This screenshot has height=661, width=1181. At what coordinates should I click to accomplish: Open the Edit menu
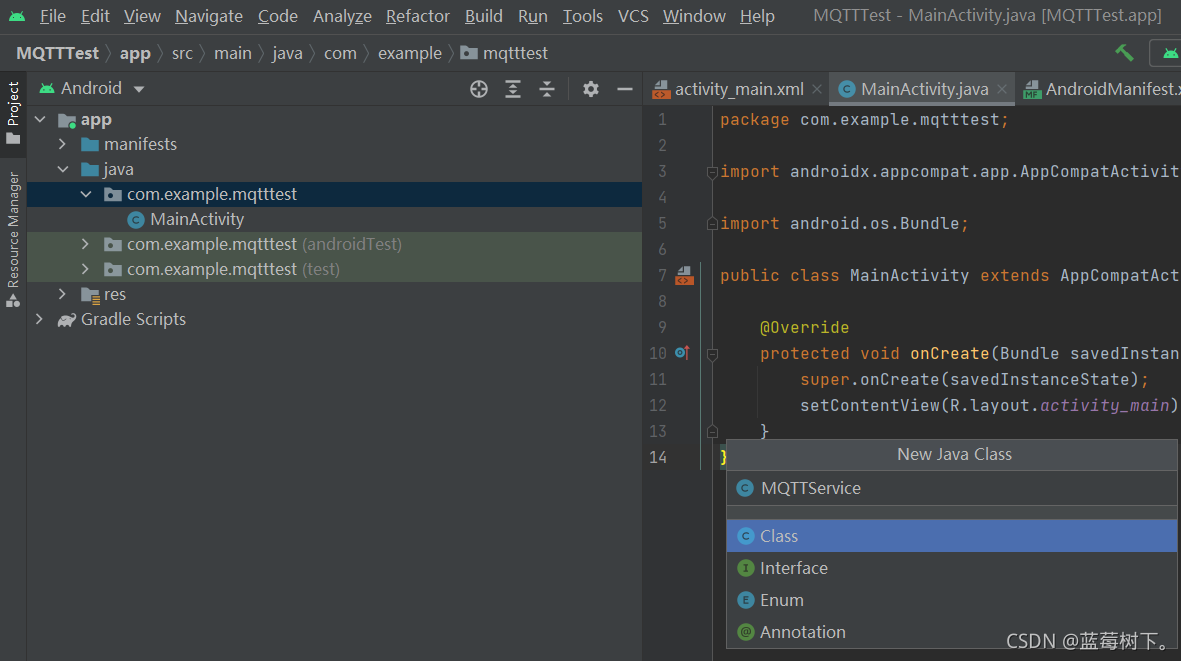[95, 16]
